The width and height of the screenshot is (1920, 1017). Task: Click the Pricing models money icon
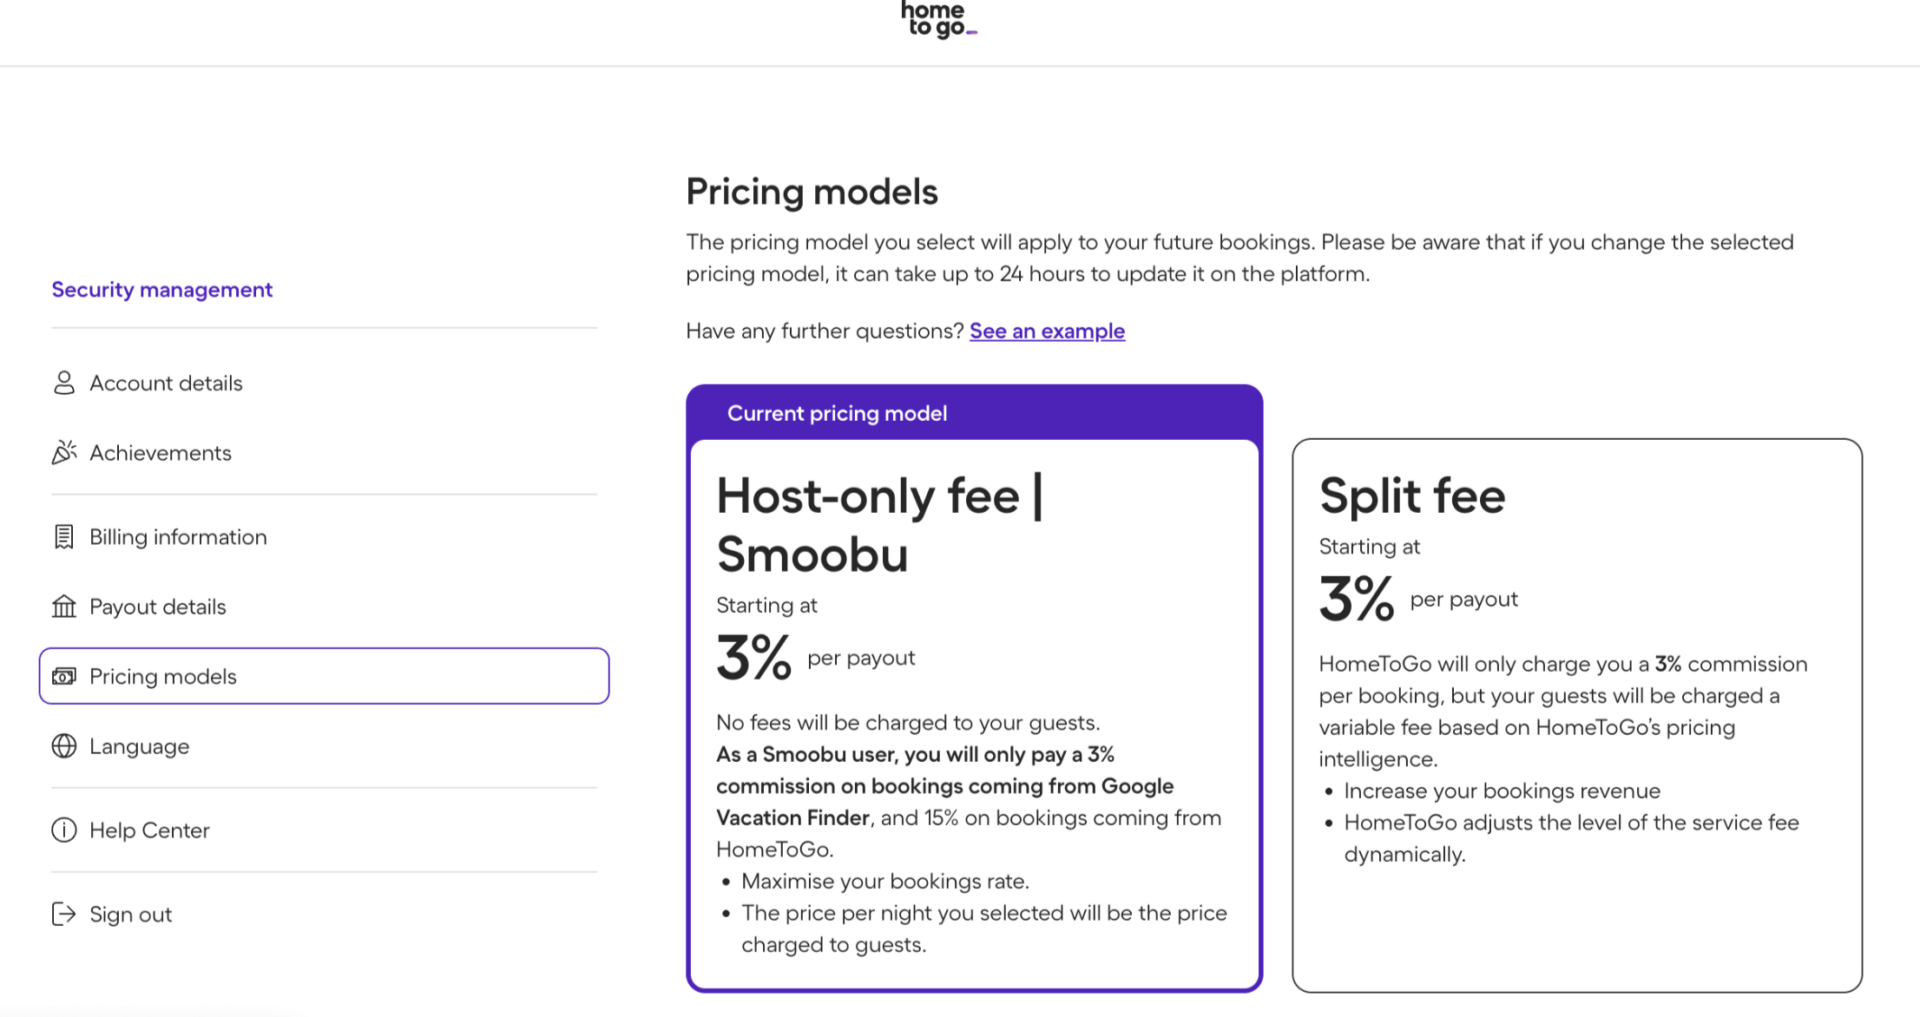click(64, 677)
